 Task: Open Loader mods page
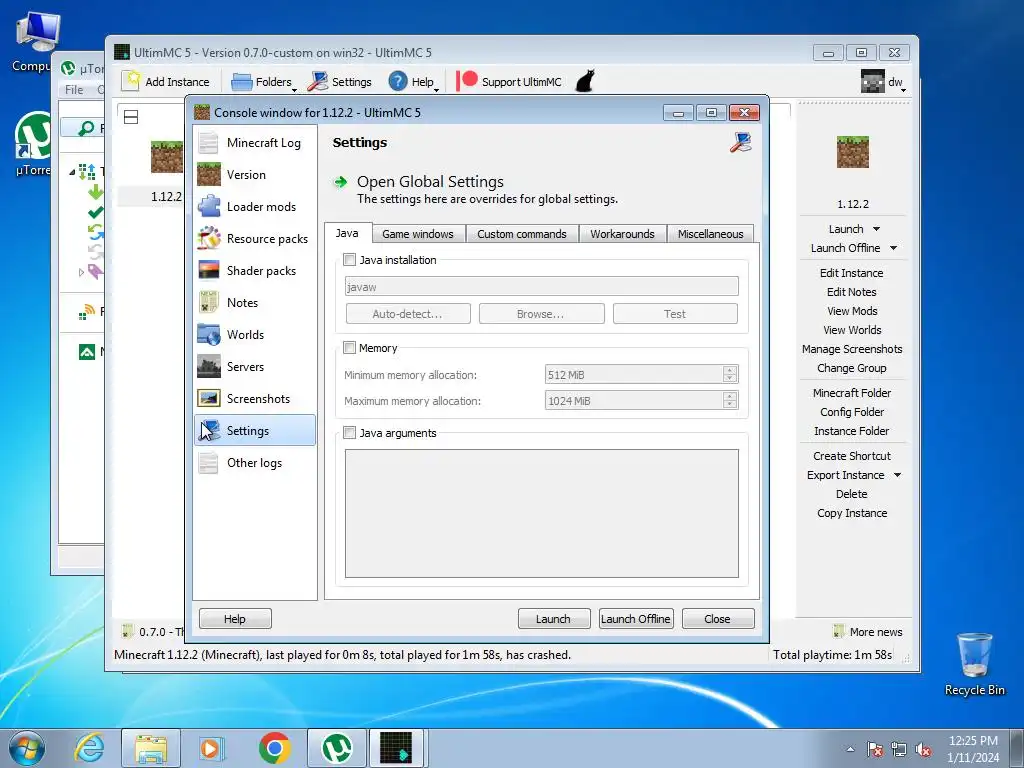pyautogui.click(x=255, y=206)
